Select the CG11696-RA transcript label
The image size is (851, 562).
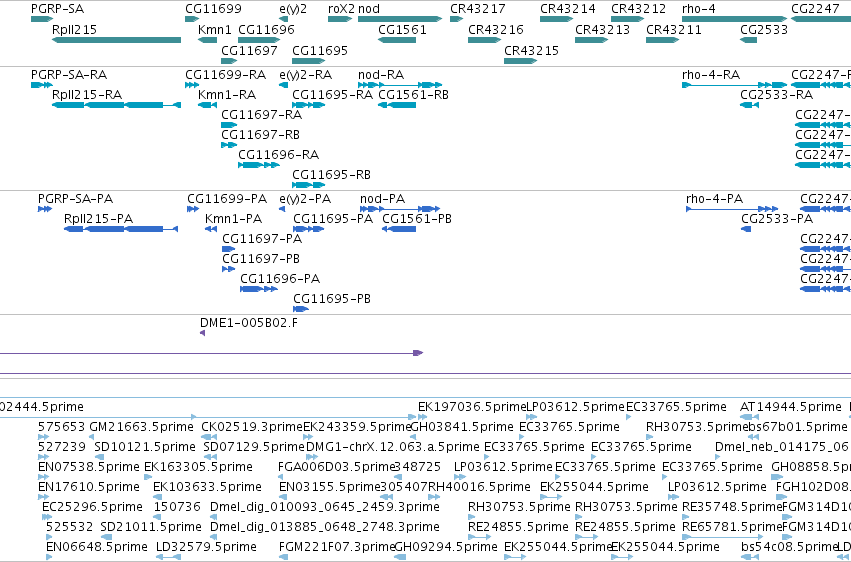(278, 155)
